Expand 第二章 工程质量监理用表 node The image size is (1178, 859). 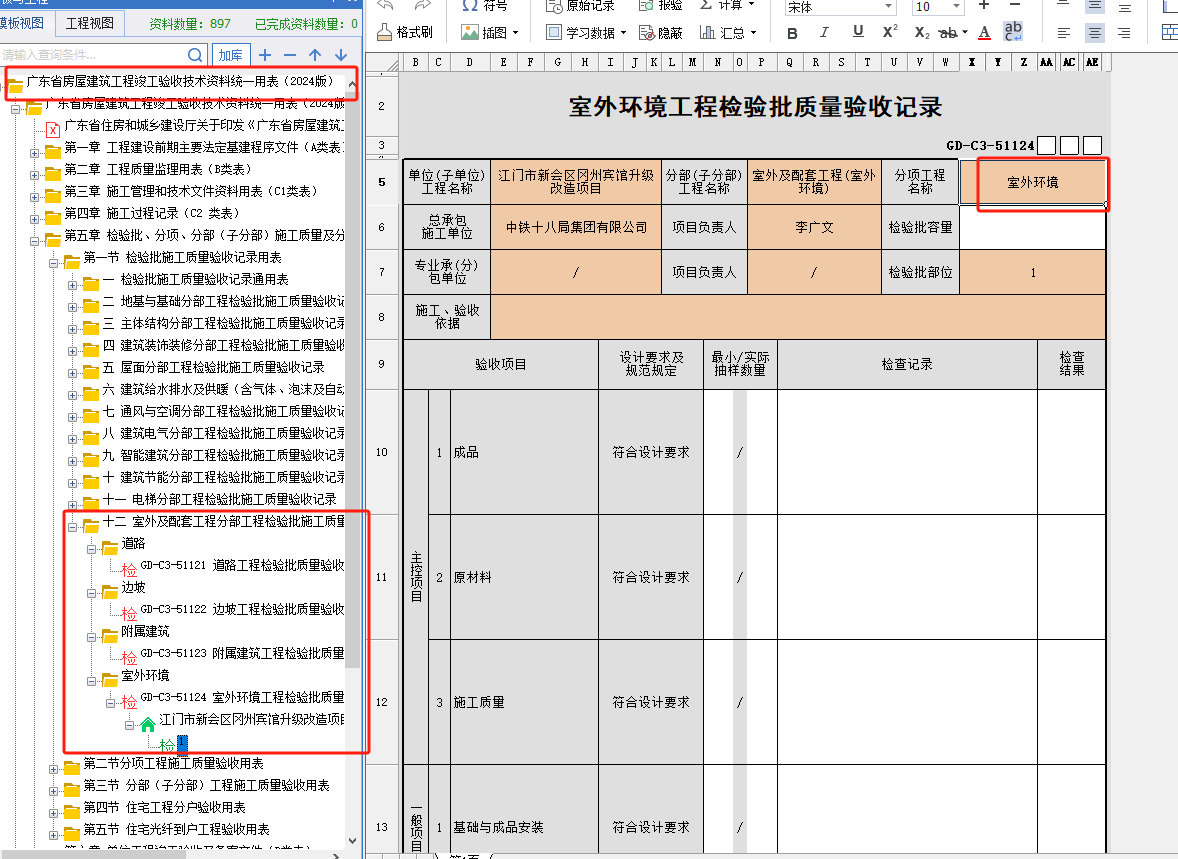click(x=34, y=175)
